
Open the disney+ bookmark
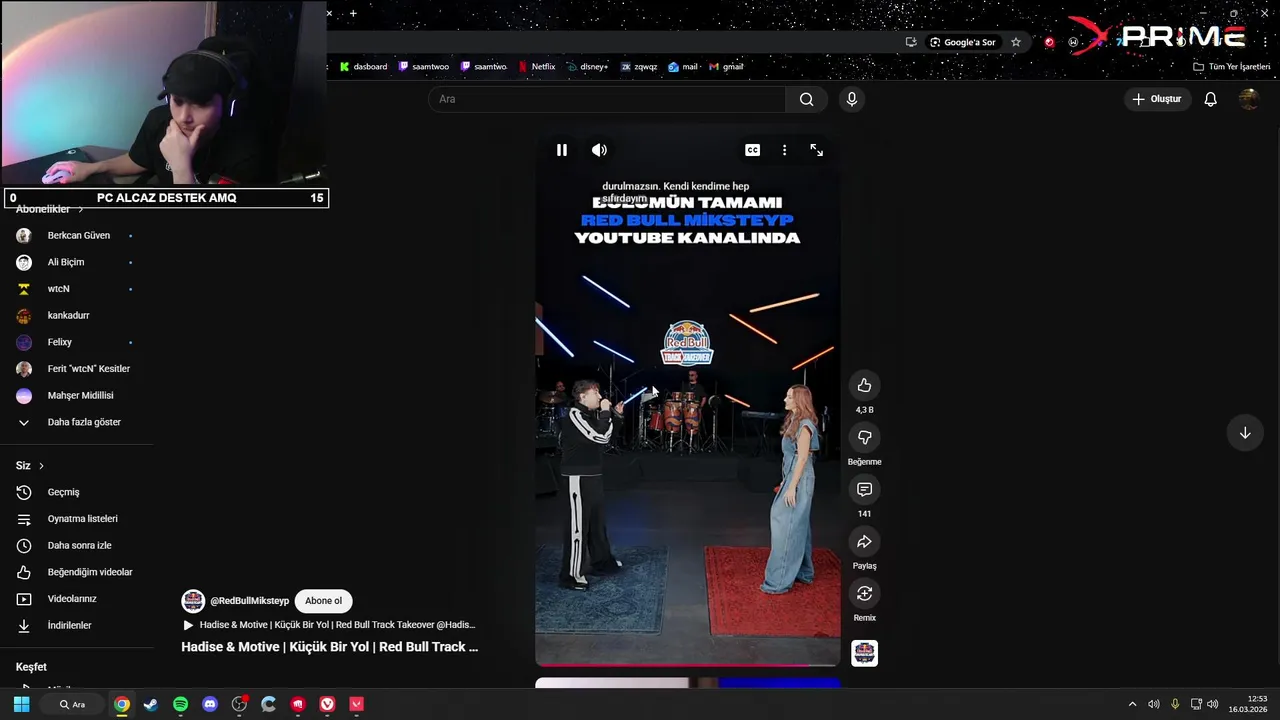(x=587, y=67)
